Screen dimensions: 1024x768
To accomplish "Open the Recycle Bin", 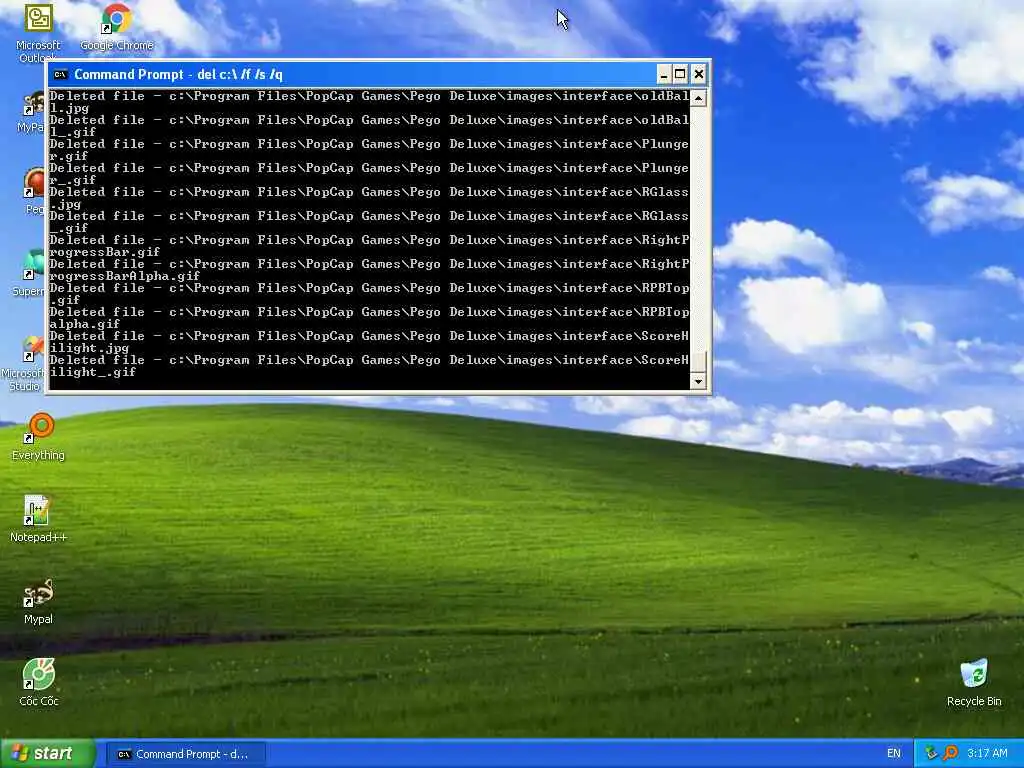I will (974, 682).
